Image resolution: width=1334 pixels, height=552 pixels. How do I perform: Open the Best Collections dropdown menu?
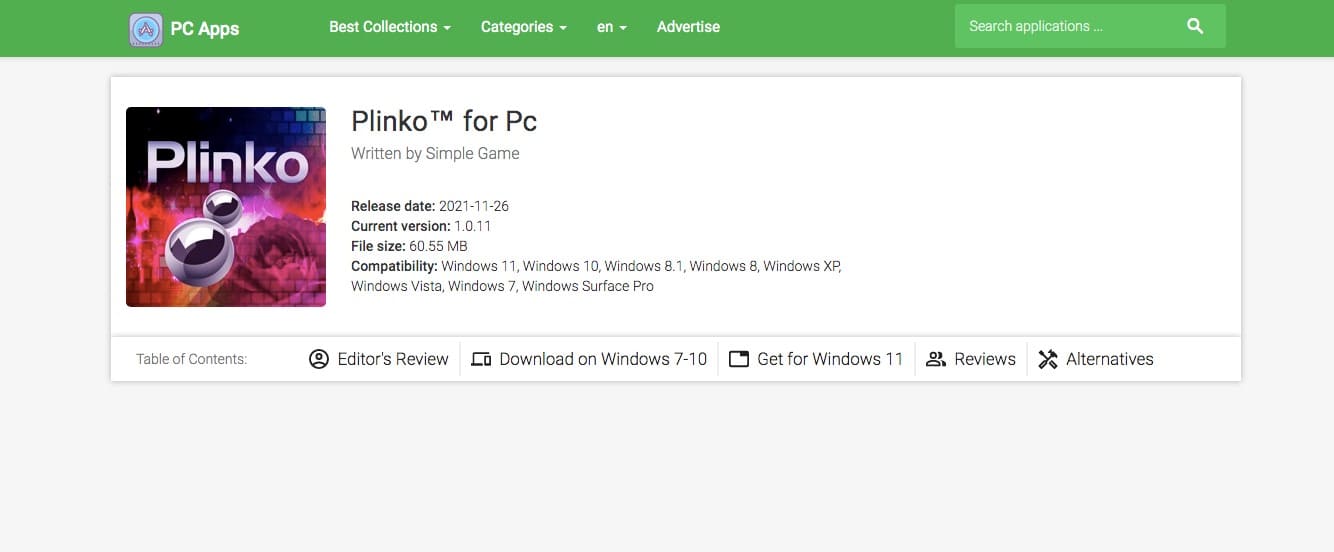pos(390,27)
